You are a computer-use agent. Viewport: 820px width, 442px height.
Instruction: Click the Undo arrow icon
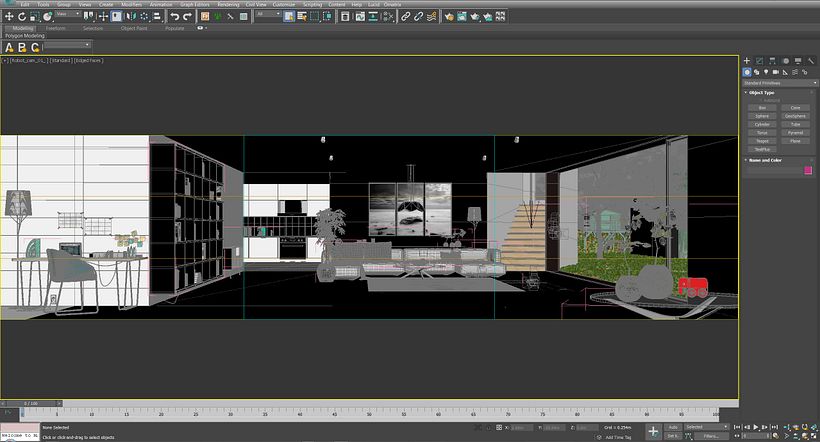174,16
